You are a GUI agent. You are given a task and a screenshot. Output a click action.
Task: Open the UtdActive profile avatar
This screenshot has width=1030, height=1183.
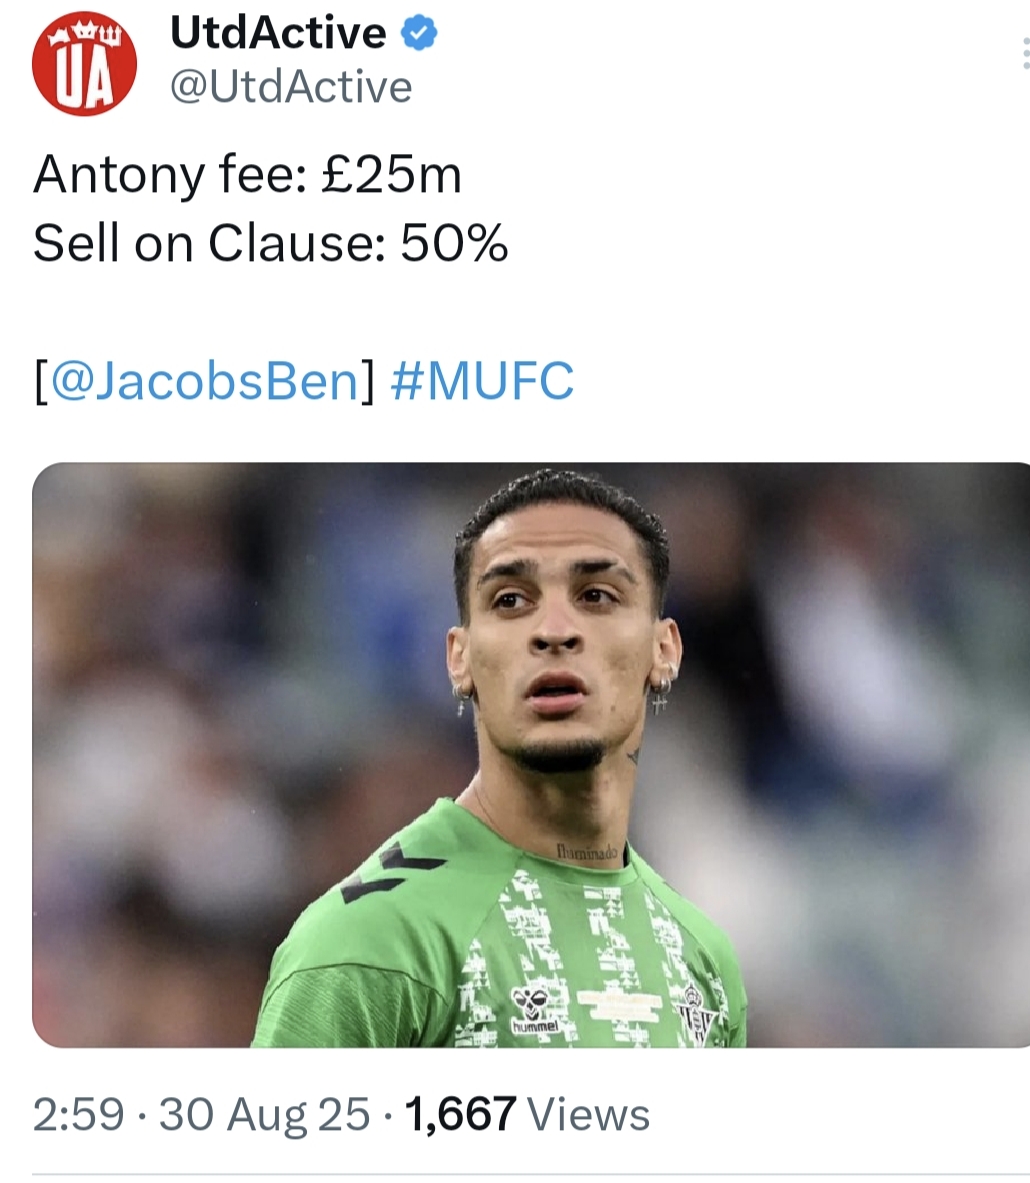85,63
